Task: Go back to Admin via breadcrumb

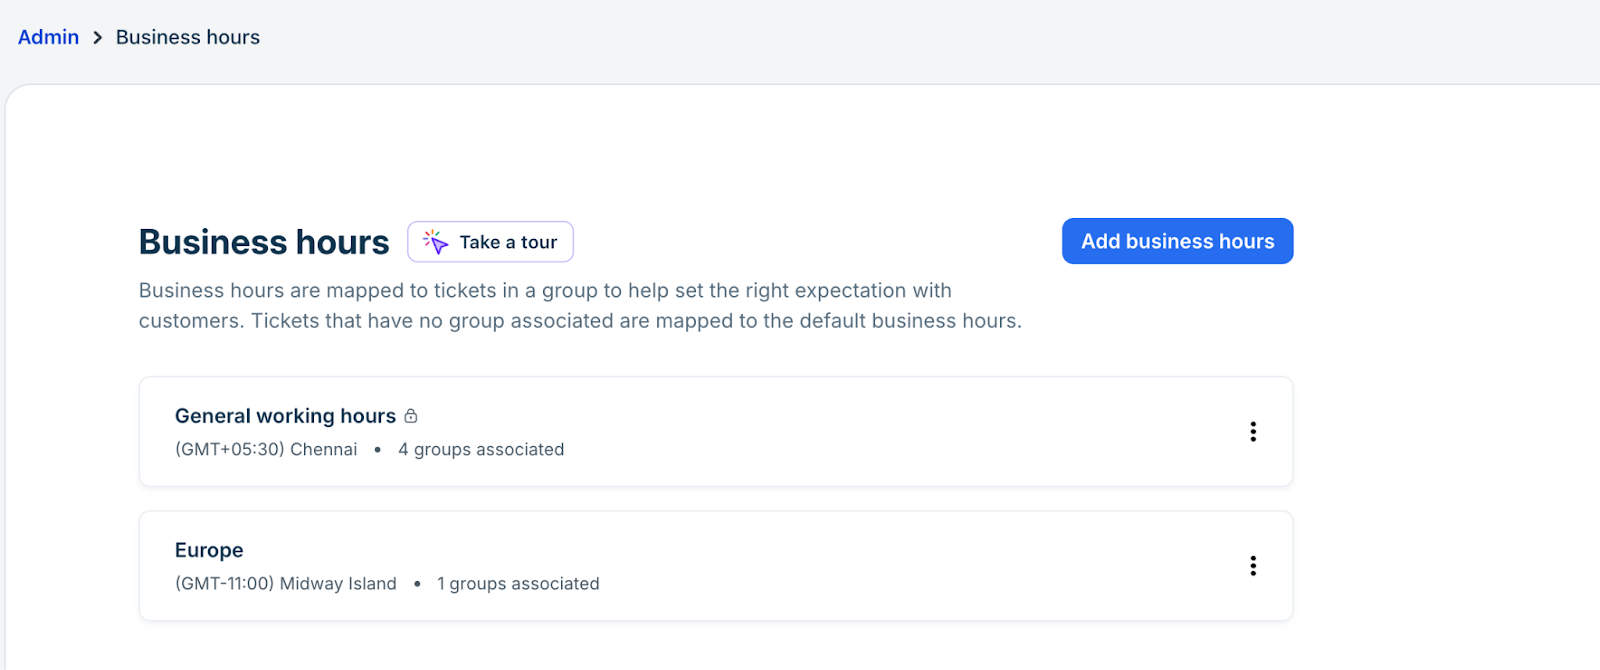Action: (x=48, y=38)
